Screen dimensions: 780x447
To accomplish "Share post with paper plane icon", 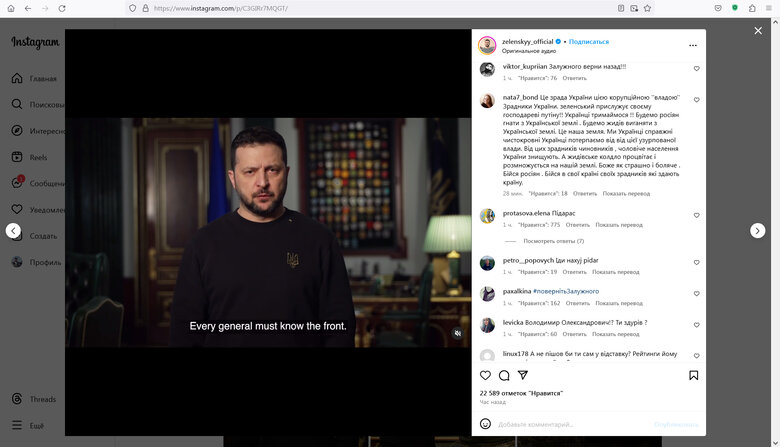I will (523, 375).
